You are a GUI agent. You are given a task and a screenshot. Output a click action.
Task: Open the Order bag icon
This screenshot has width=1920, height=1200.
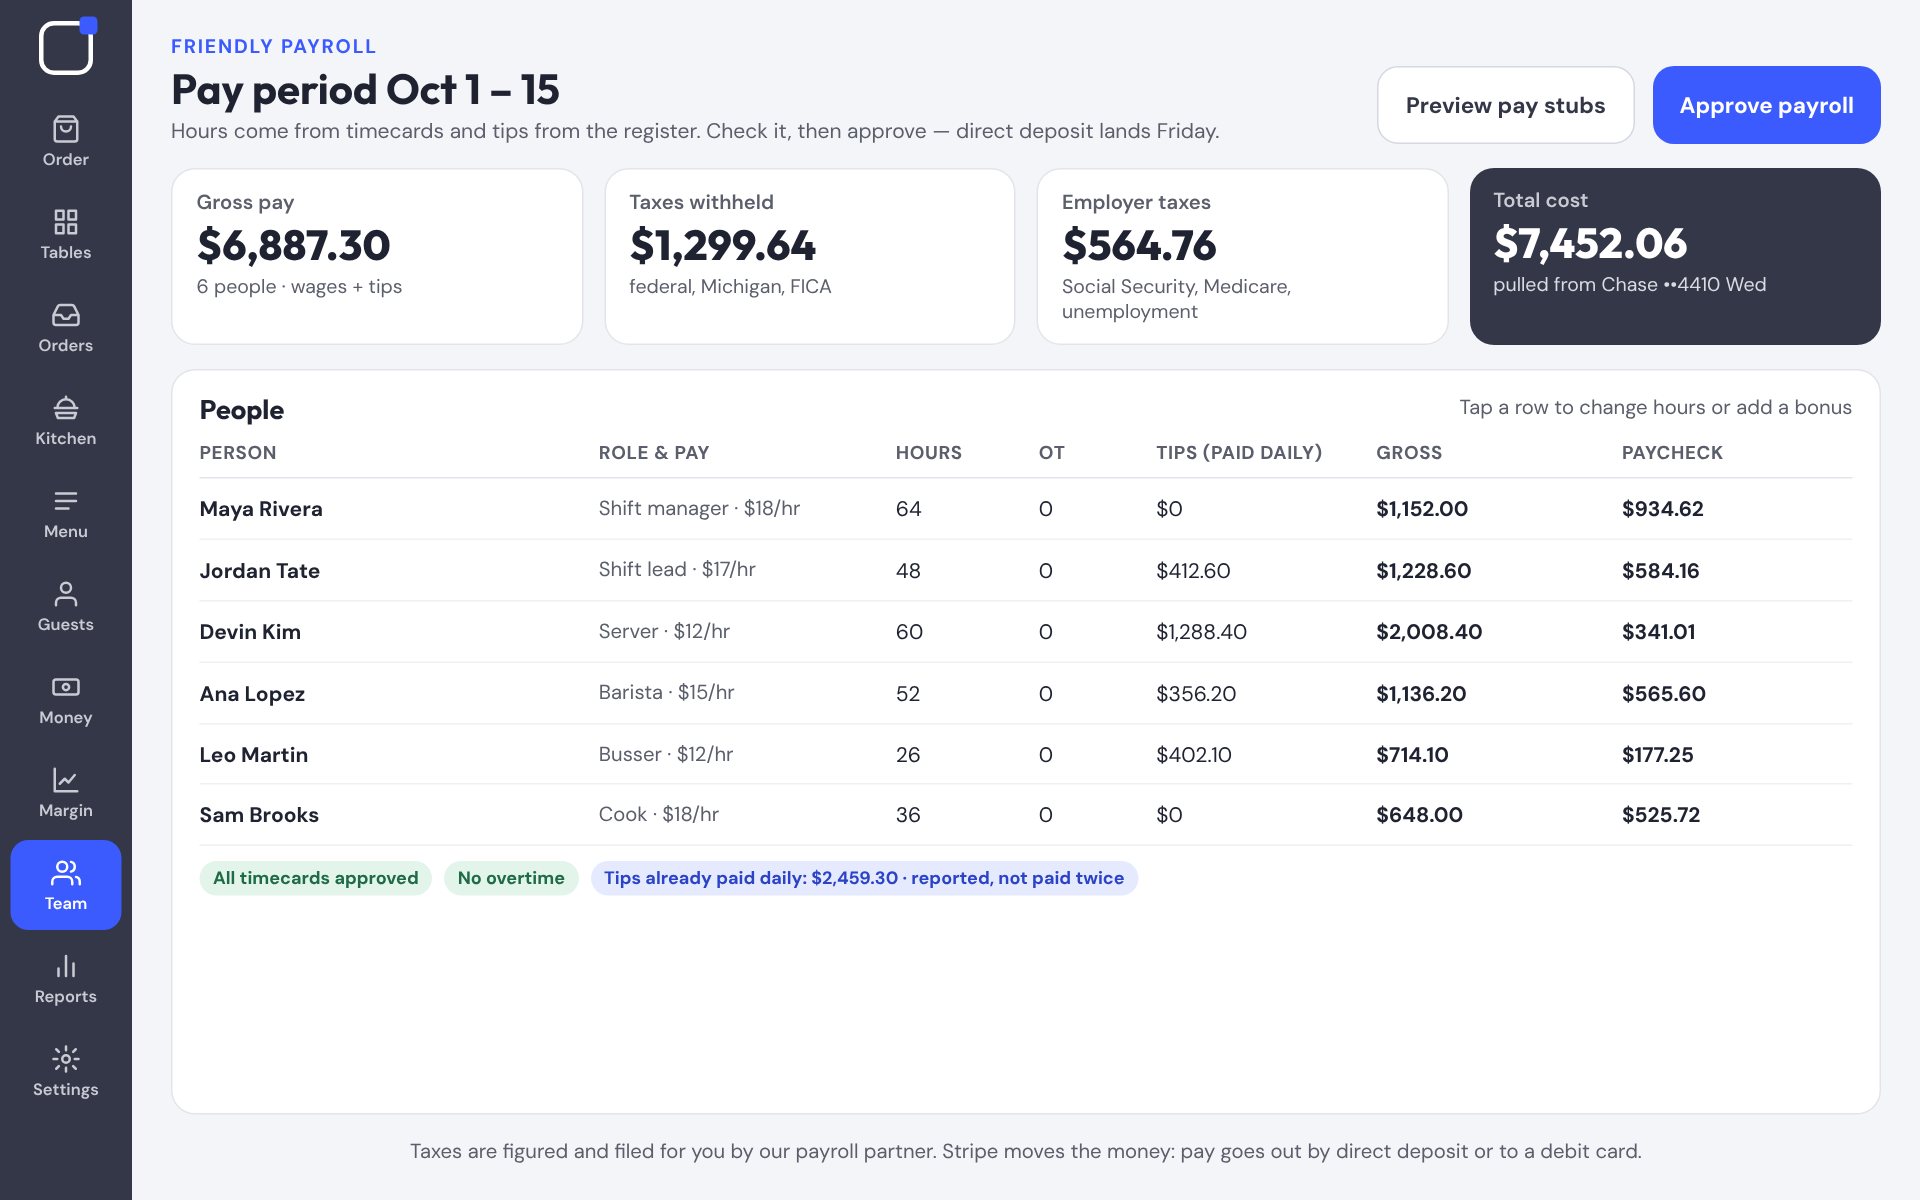pos(66,129)
